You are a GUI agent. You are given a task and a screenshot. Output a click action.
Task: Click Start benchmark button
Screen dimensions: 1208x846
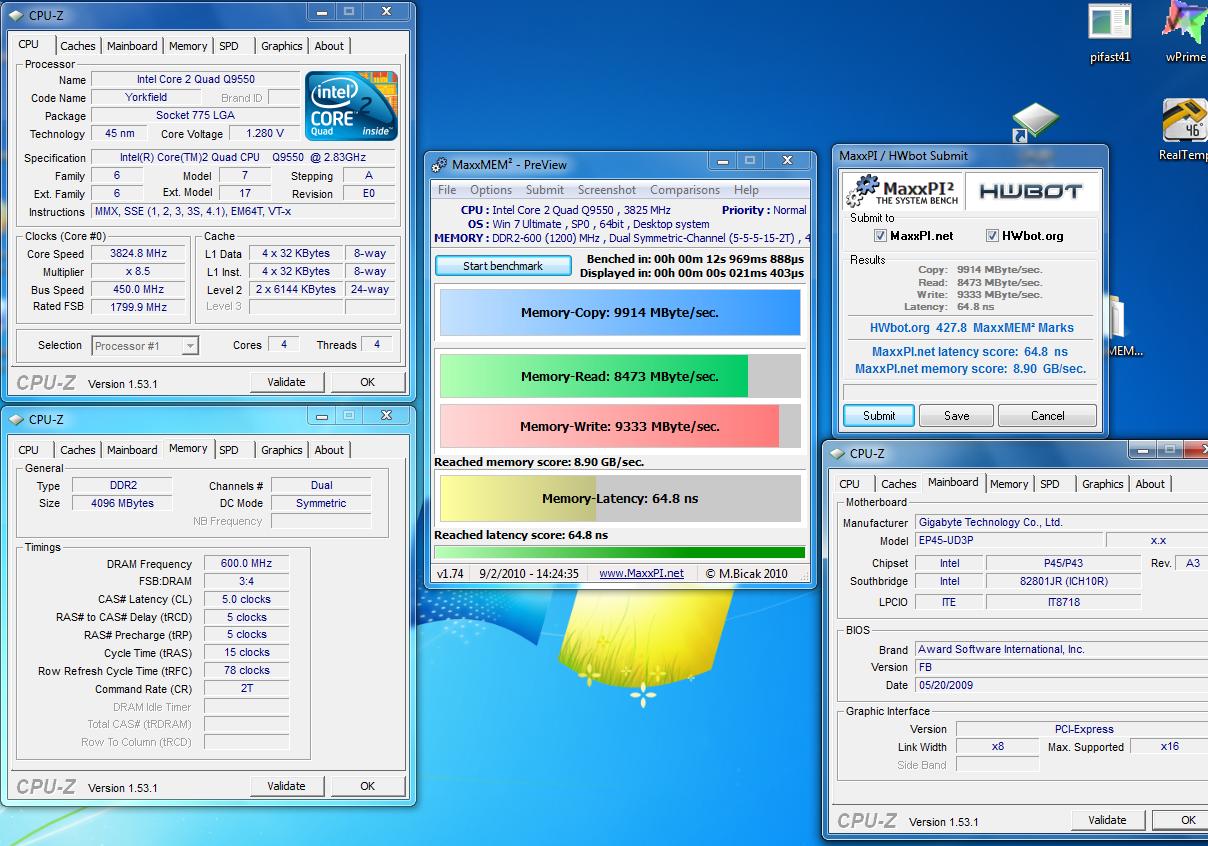point(503,266)
